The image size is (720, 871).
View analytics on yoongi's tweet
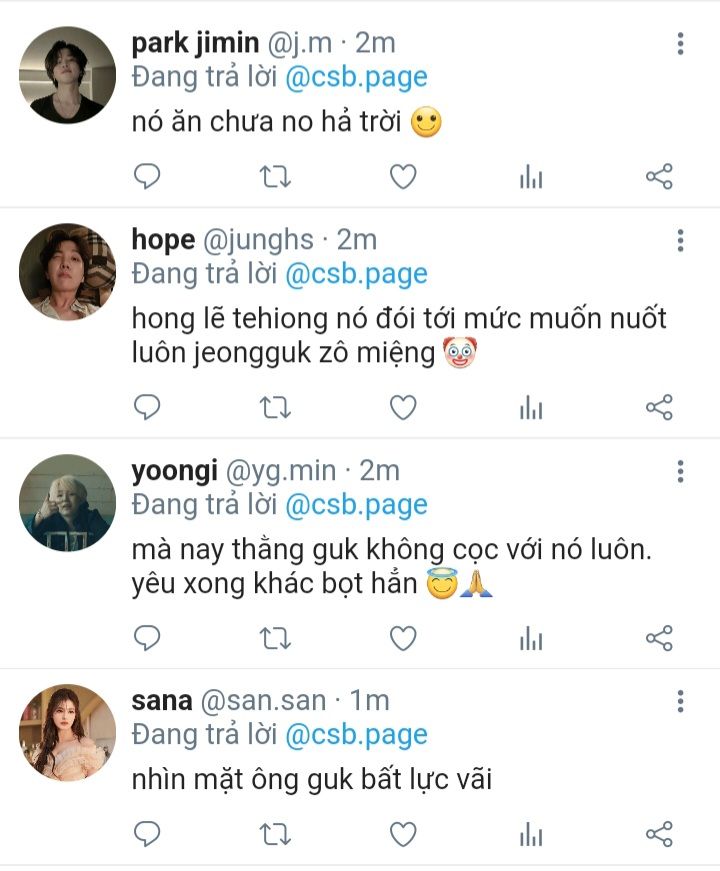530,638
